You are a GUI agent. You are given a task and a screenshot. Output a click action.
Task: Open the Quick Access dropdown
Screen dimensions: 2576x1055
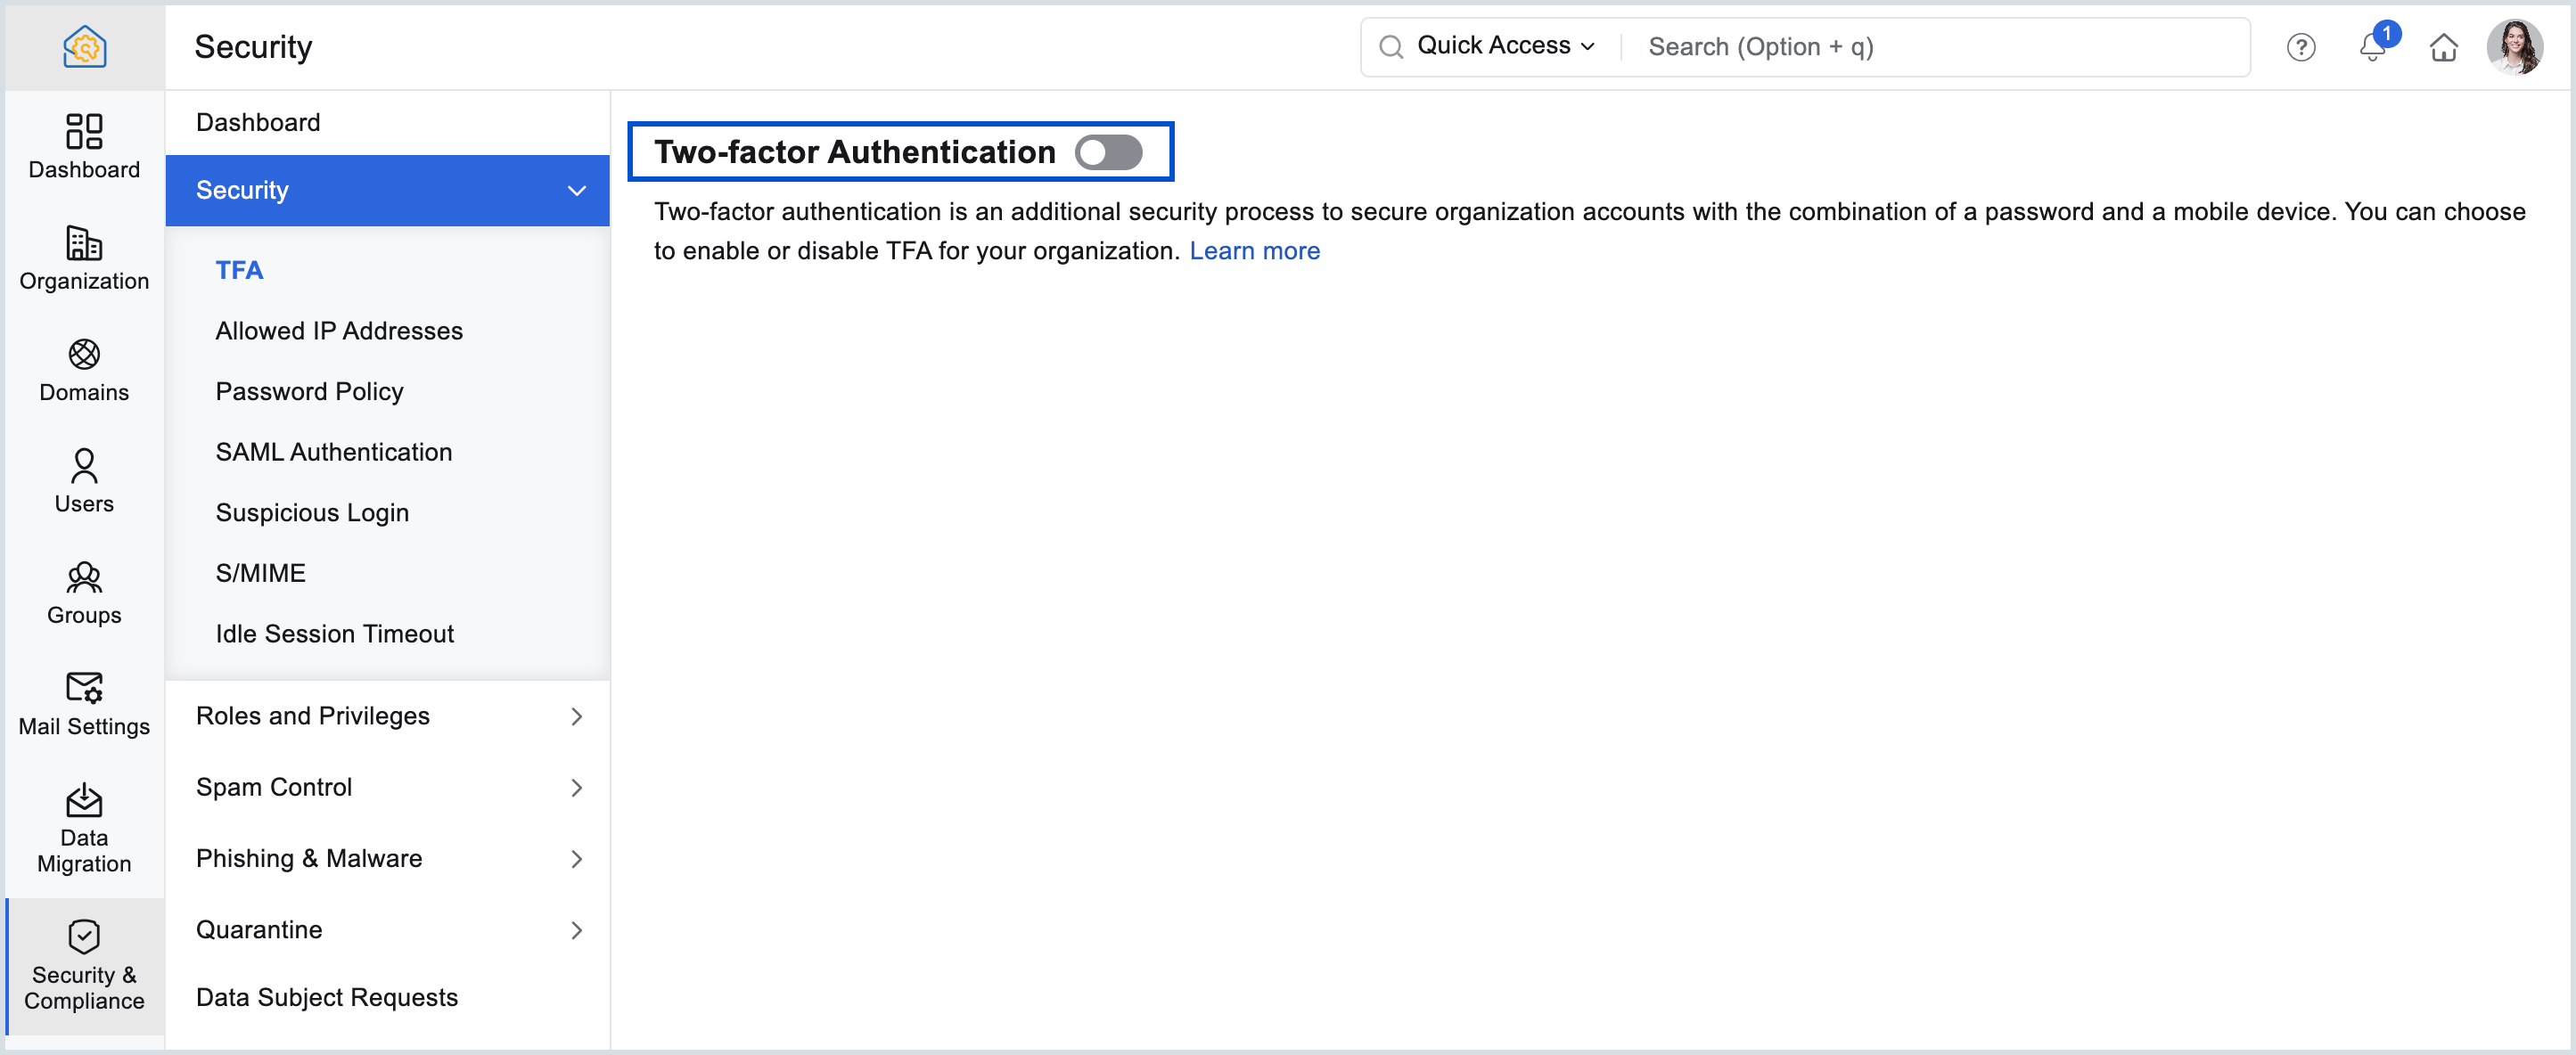coord(1503,46)
